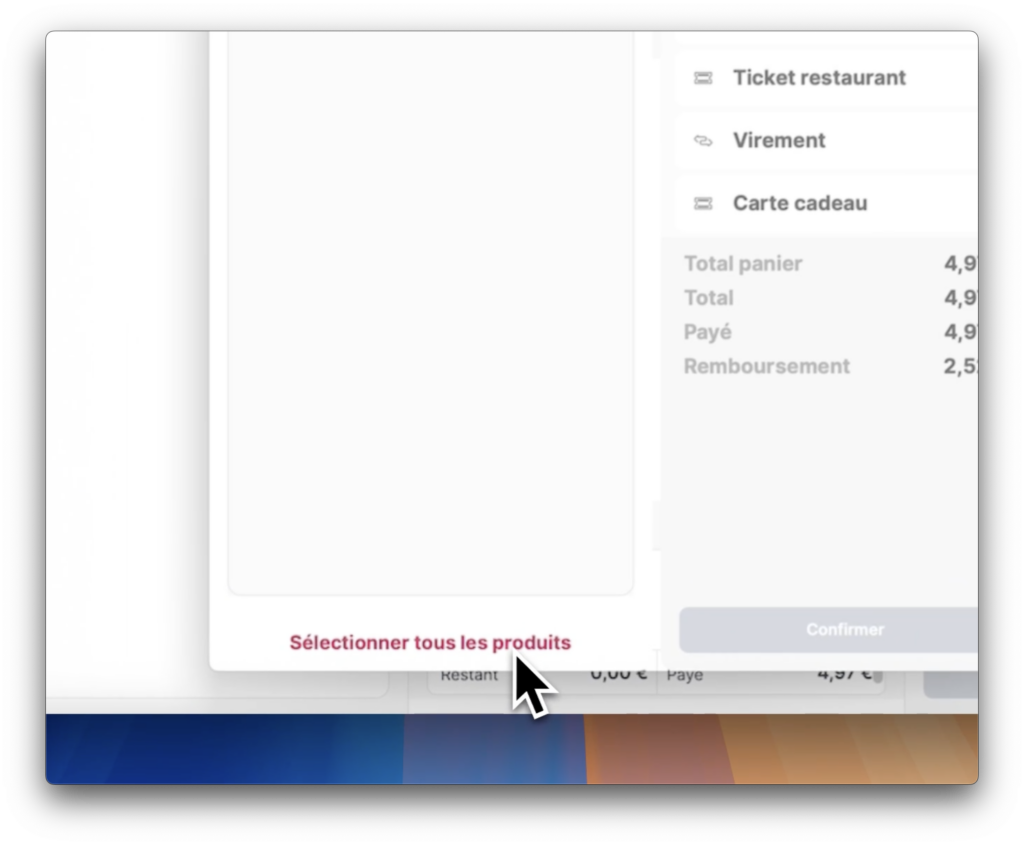Choose Ticket restaurant payment method label
Viewport: 1024px width, 845px height.
coord(819,78)
